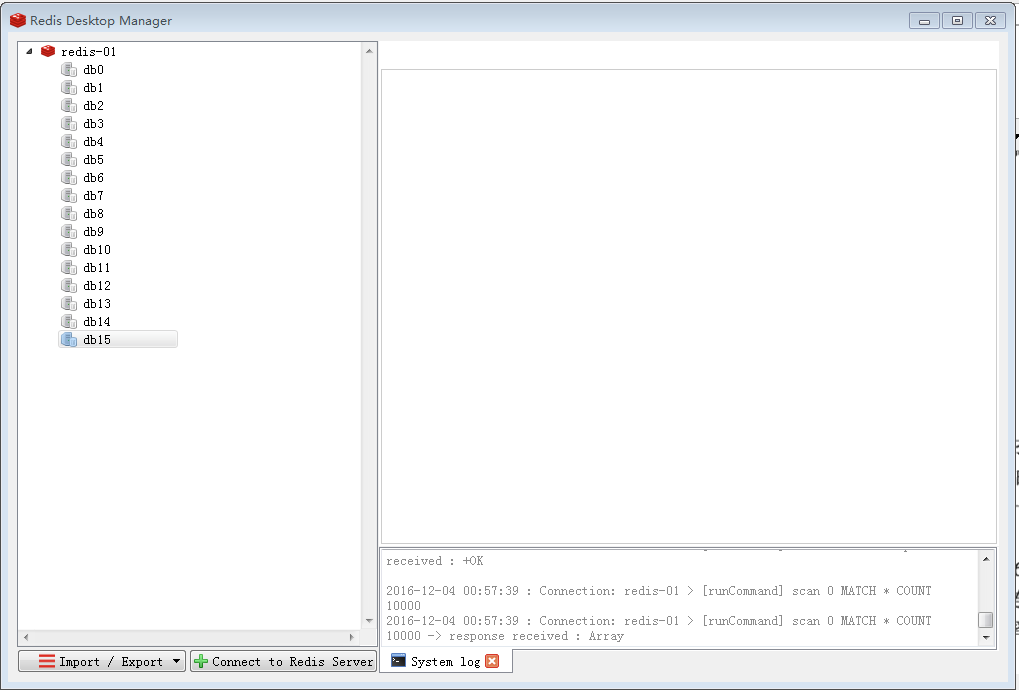Image resolution: width=1019 pixels, height=690 pixels.
Task: Minimize the Redis Desktop Manager window
Action: [x=924, y=21]
